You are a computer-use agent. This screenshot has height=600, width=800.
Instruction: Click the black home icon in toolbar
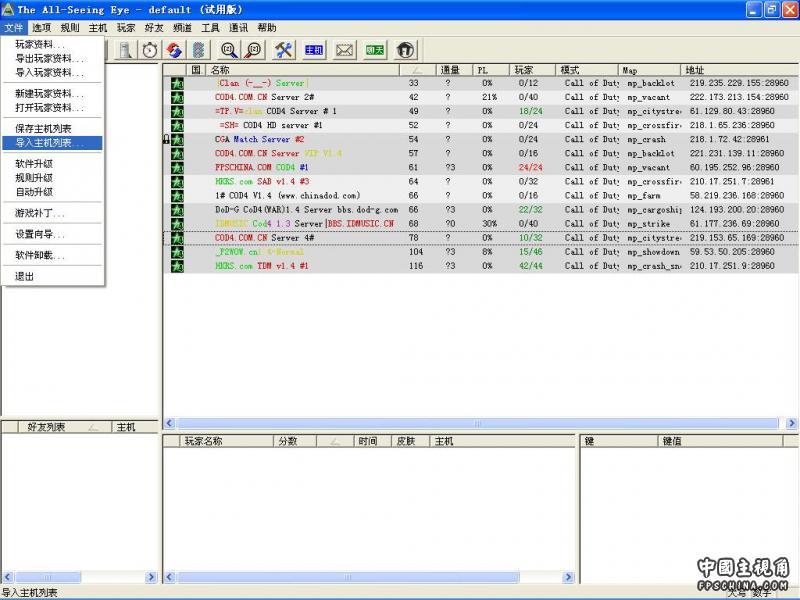406,50
